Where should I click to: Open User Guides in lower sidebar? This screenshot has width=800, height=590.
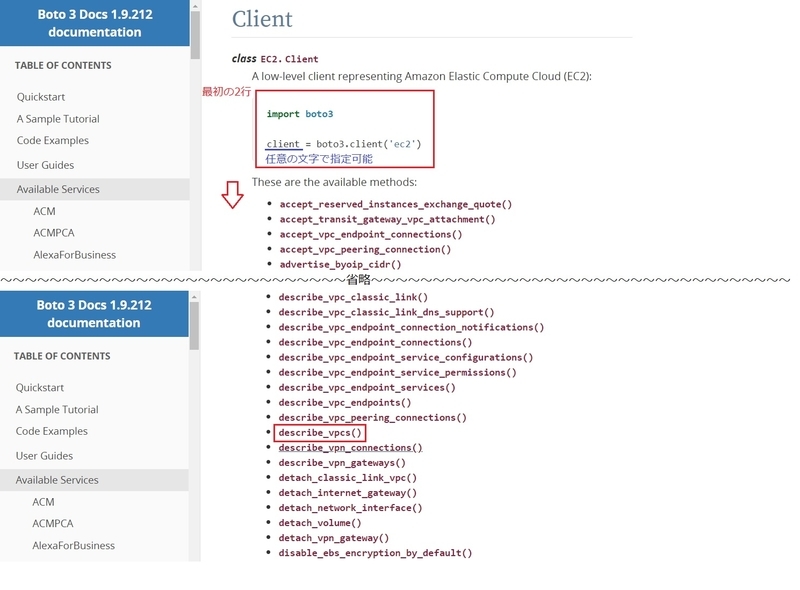point(44,456)
